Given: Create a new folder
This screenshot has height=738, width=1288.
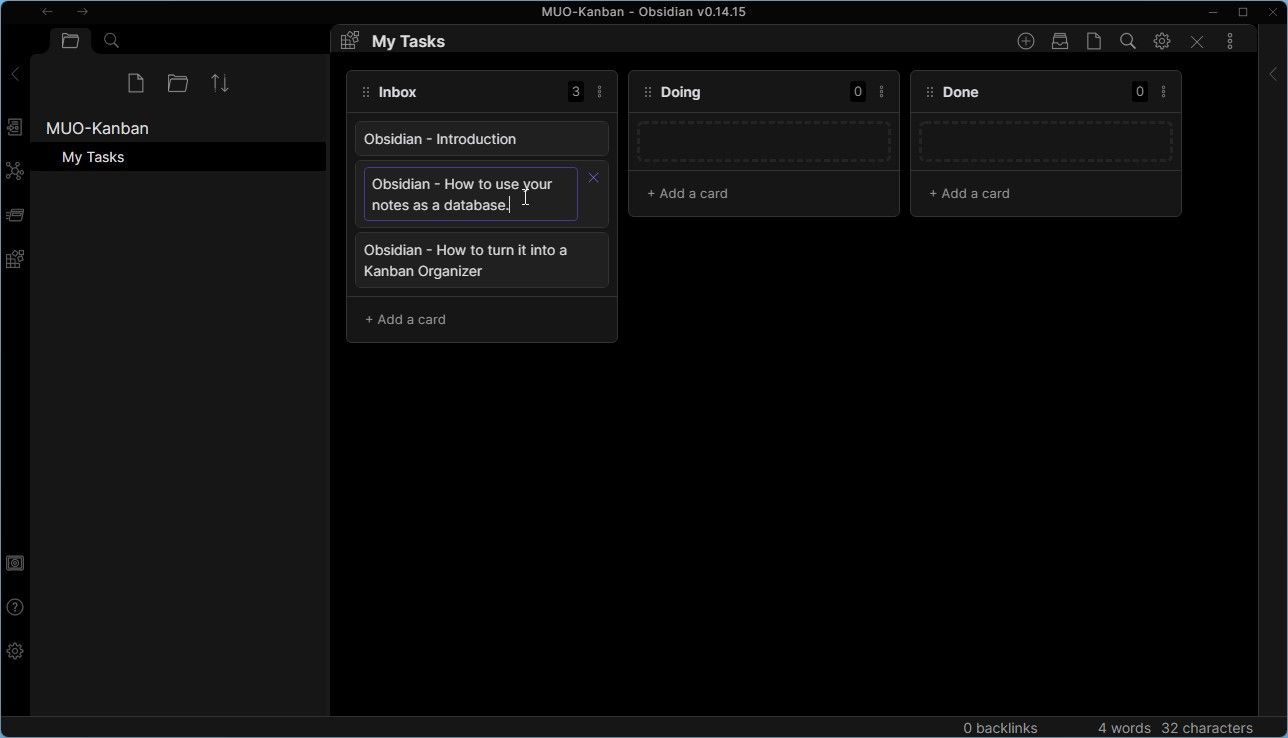Looking at the screenshot, I should (178, 83).
